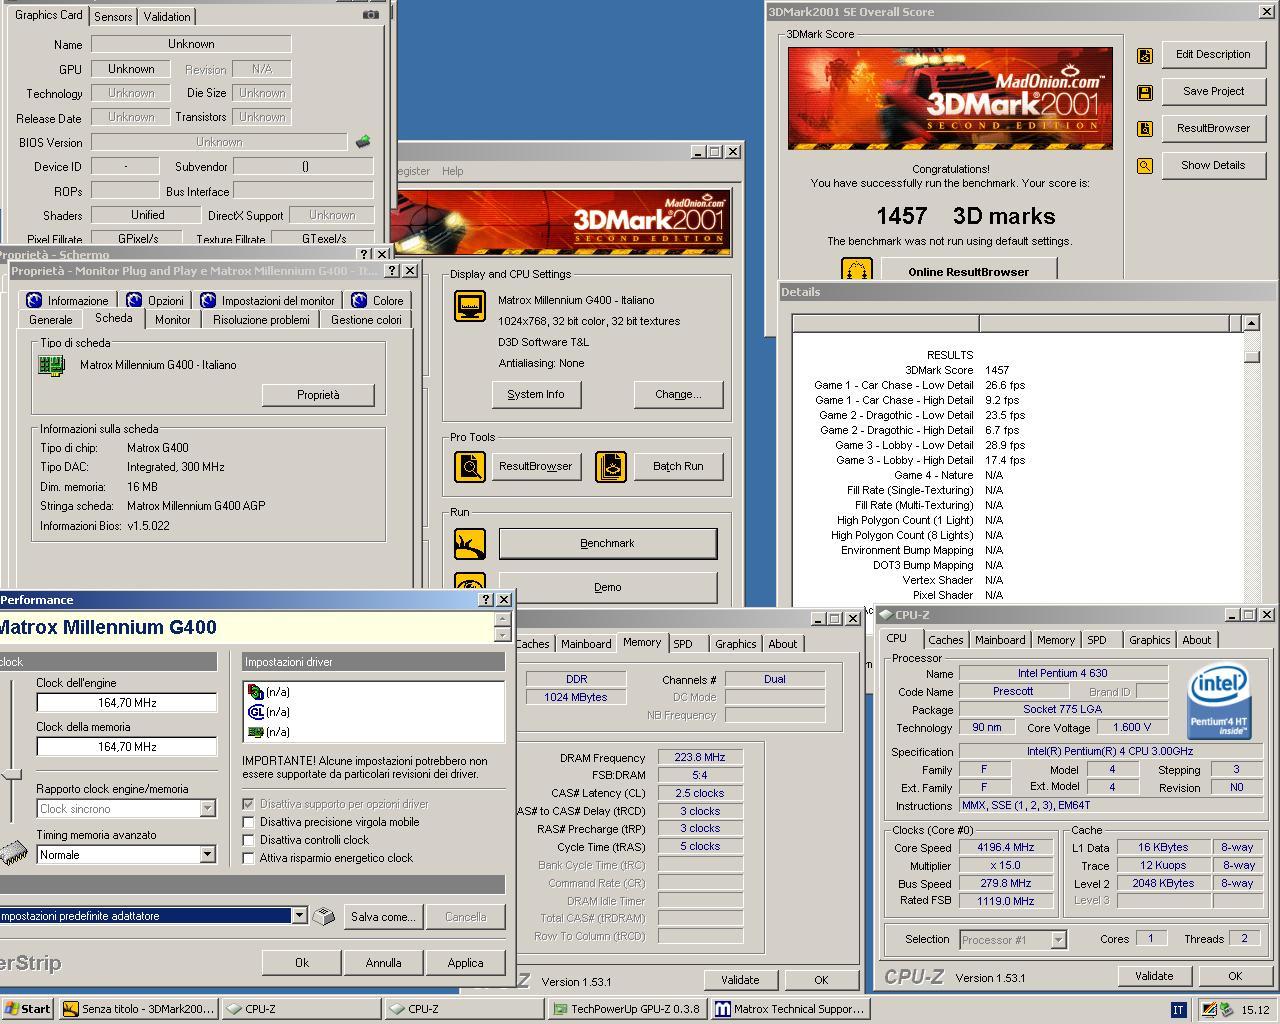1280x1024 pixels.
Task: Click the GPU-Z screenshot camera icon
Action: (370, 15)
